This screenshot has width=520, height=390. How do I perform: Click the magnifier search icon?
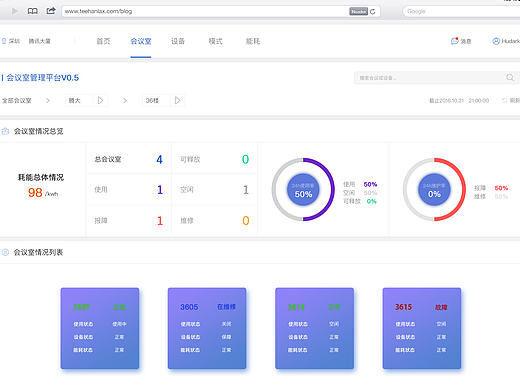[510, 77]
